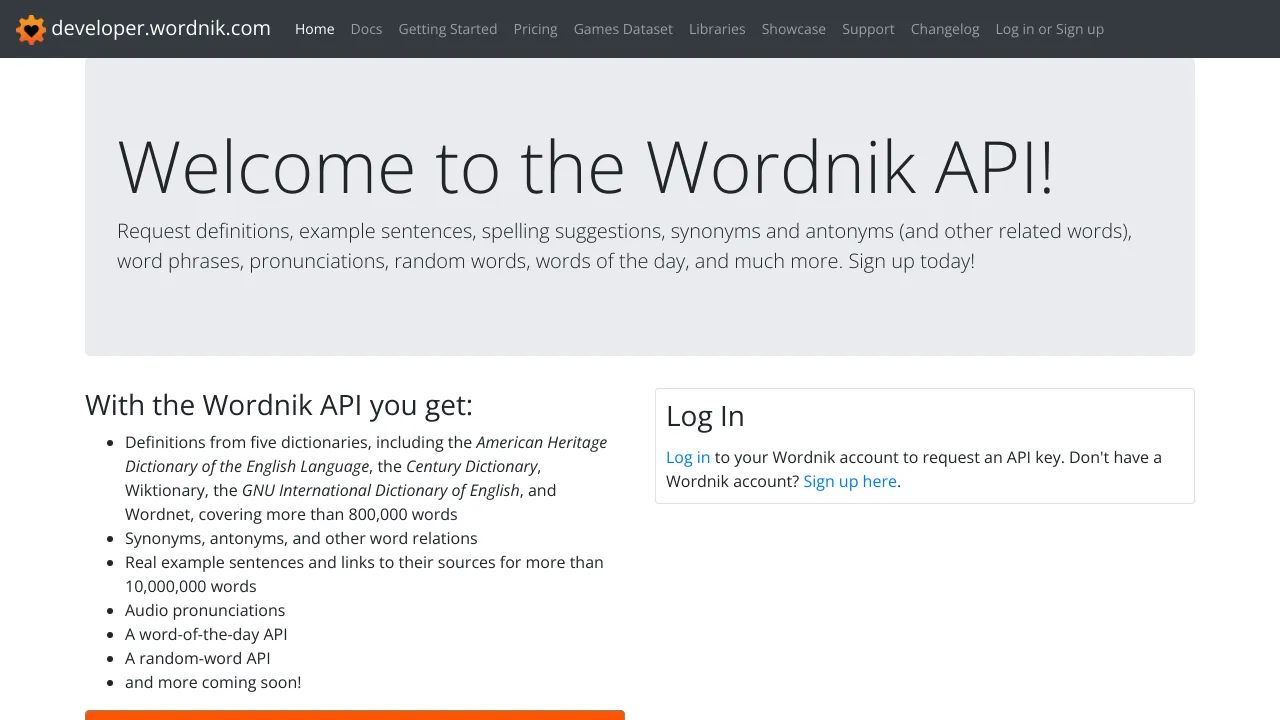Open Pricing page
Screen dimensions: 1280x720
pos(535,29)
